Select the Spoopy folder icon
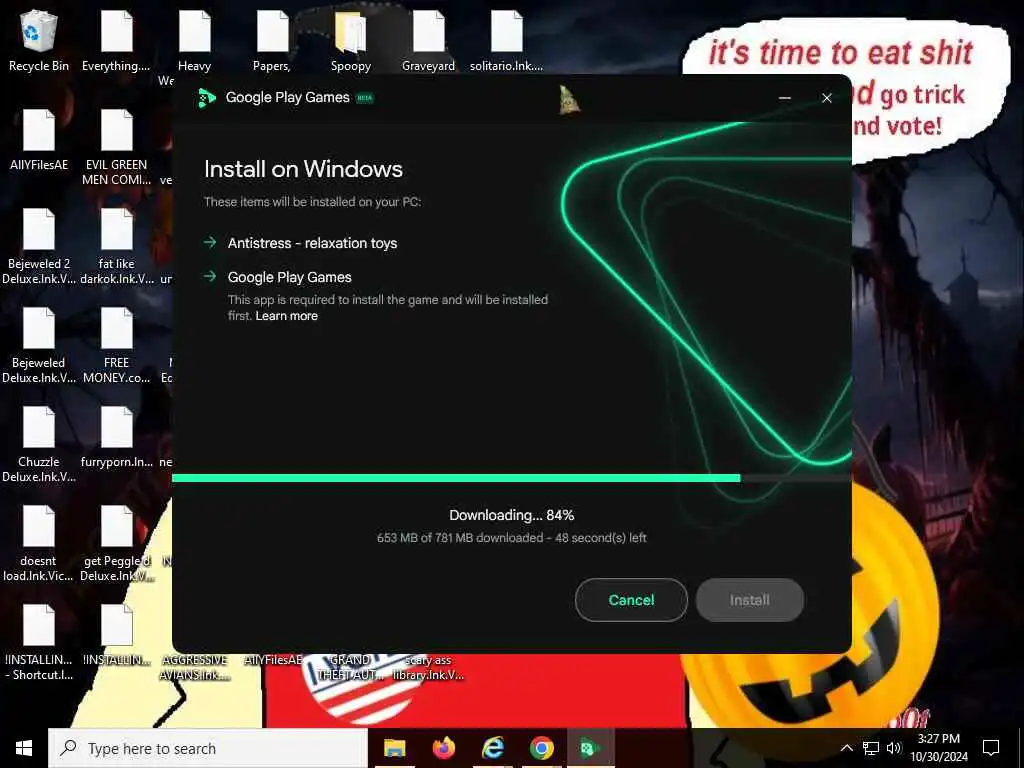The height and width of the screenshot is (768, 1024). pyautogui.click(x=351, y=40)
